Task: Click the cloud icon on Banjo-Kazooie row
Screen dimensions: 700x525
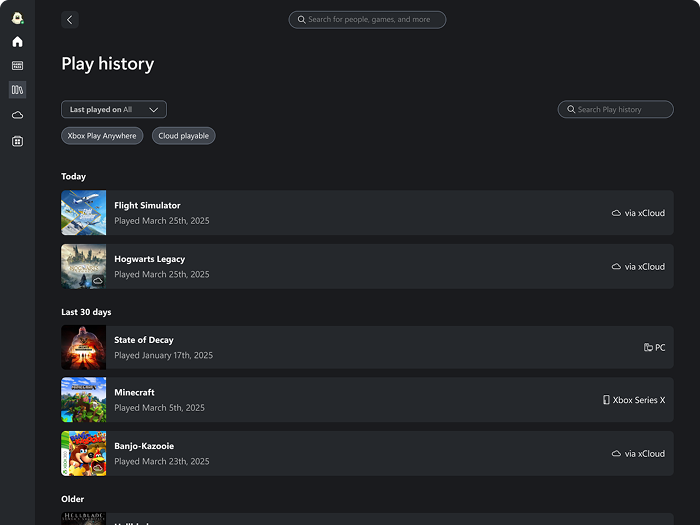Action: [616, 454]
